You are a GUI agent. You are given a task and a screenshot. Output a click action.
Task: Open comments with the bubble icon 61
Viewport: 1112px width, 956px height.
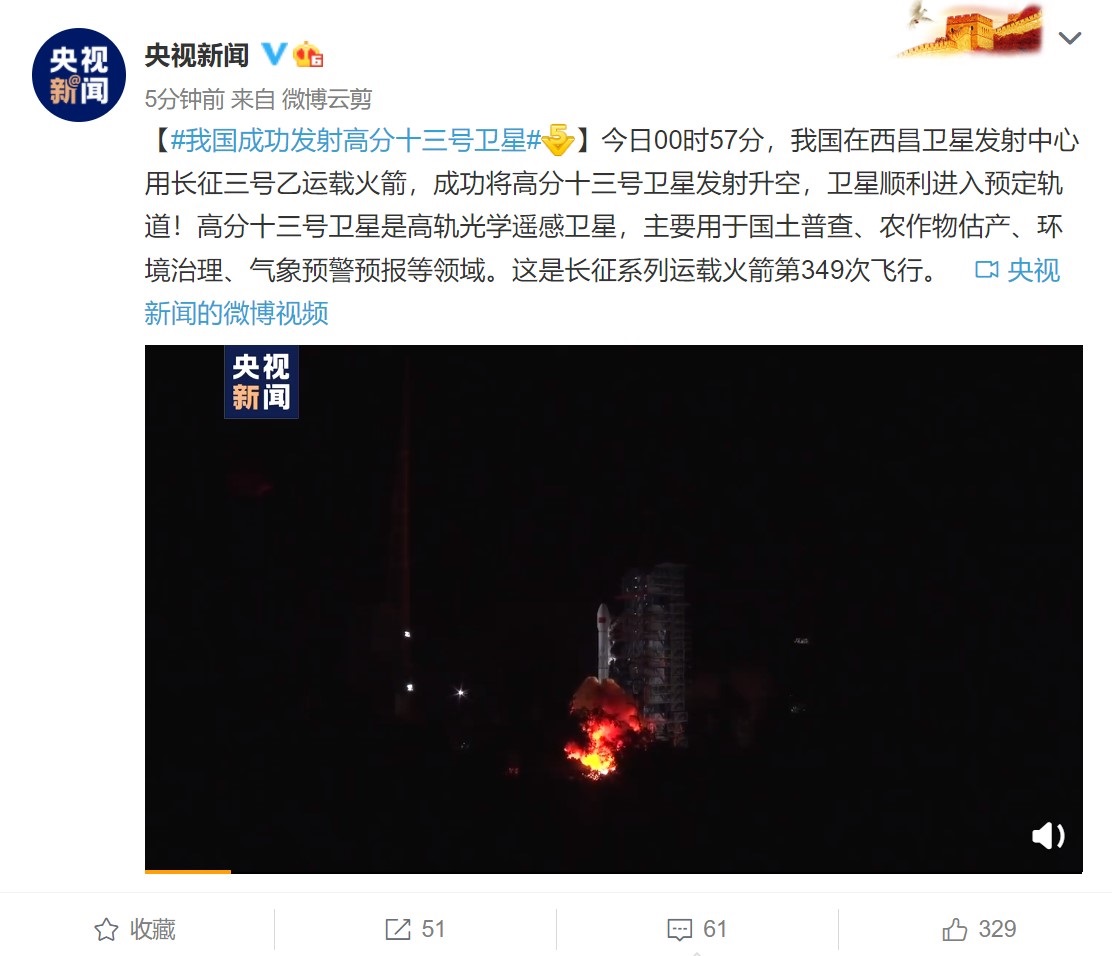pos(697,929)
